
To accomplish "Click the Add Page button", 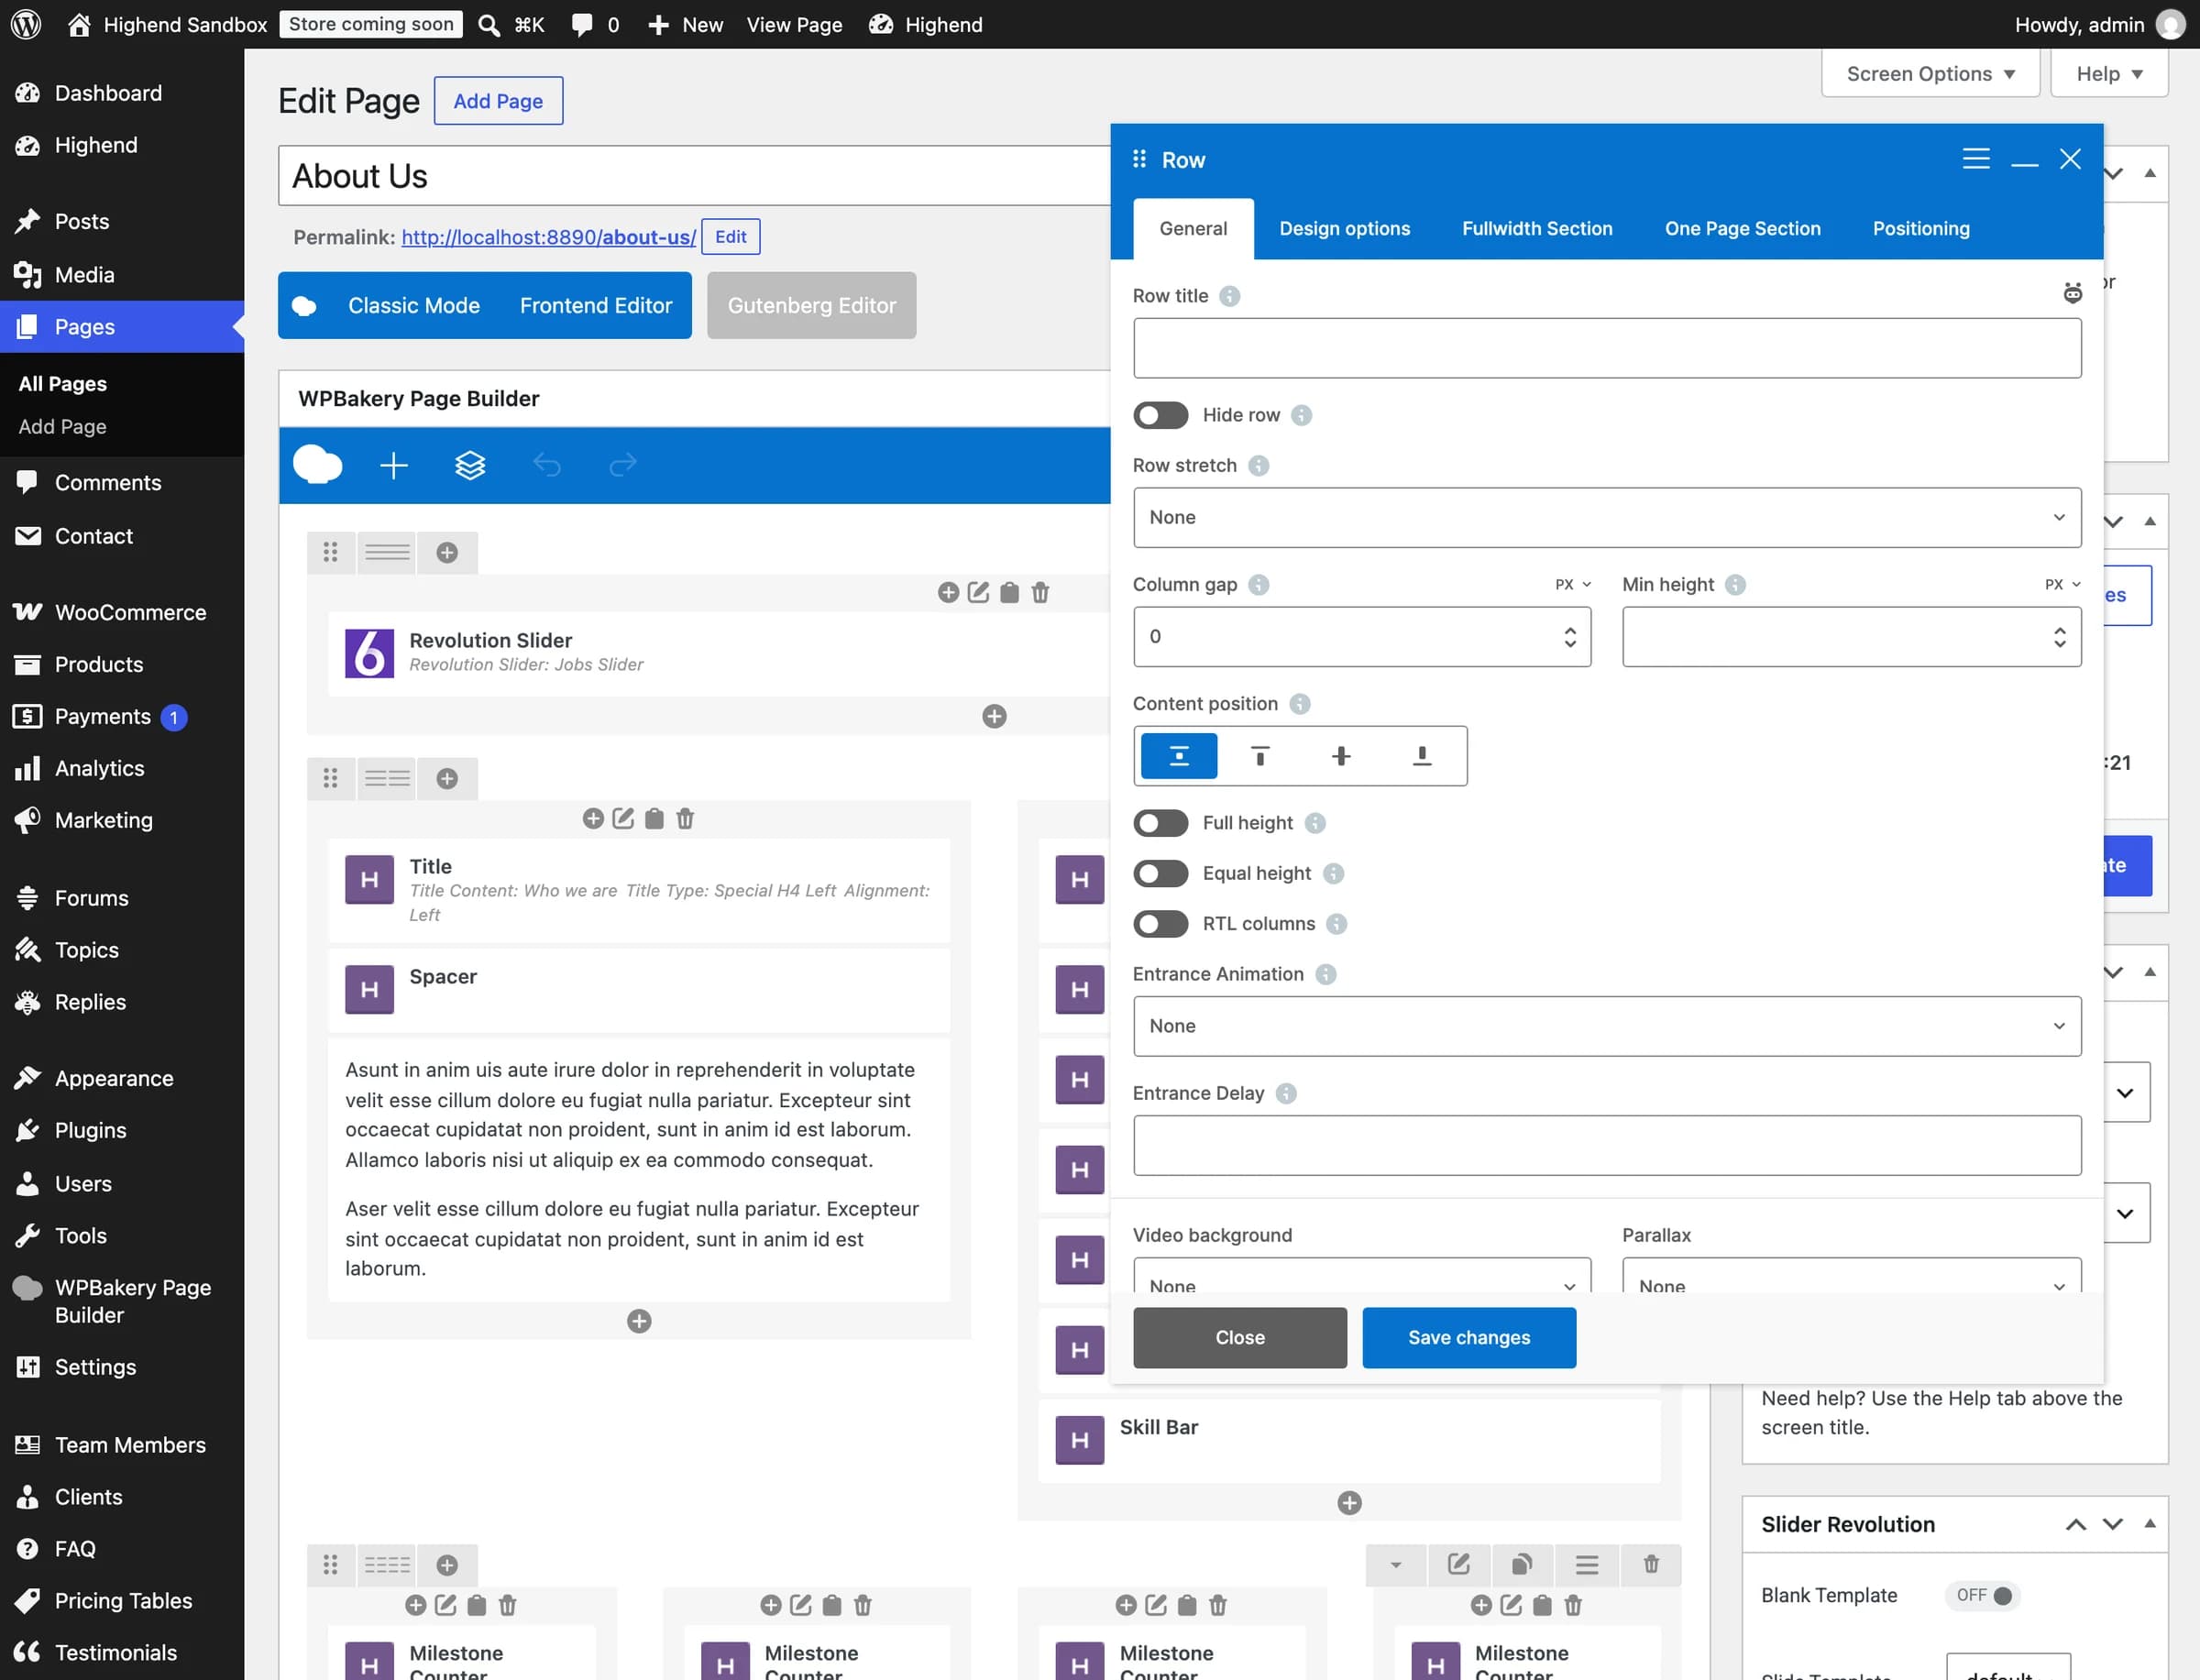I will coord(498,101).
